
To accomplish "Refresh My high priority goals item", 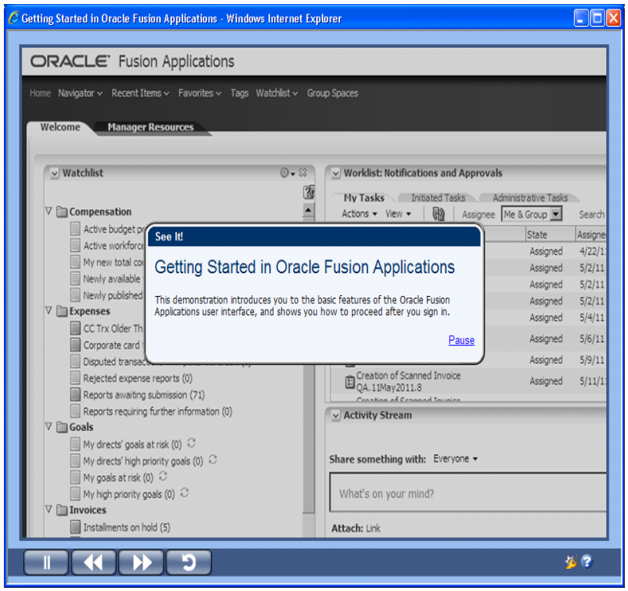I will click(184, 493).
